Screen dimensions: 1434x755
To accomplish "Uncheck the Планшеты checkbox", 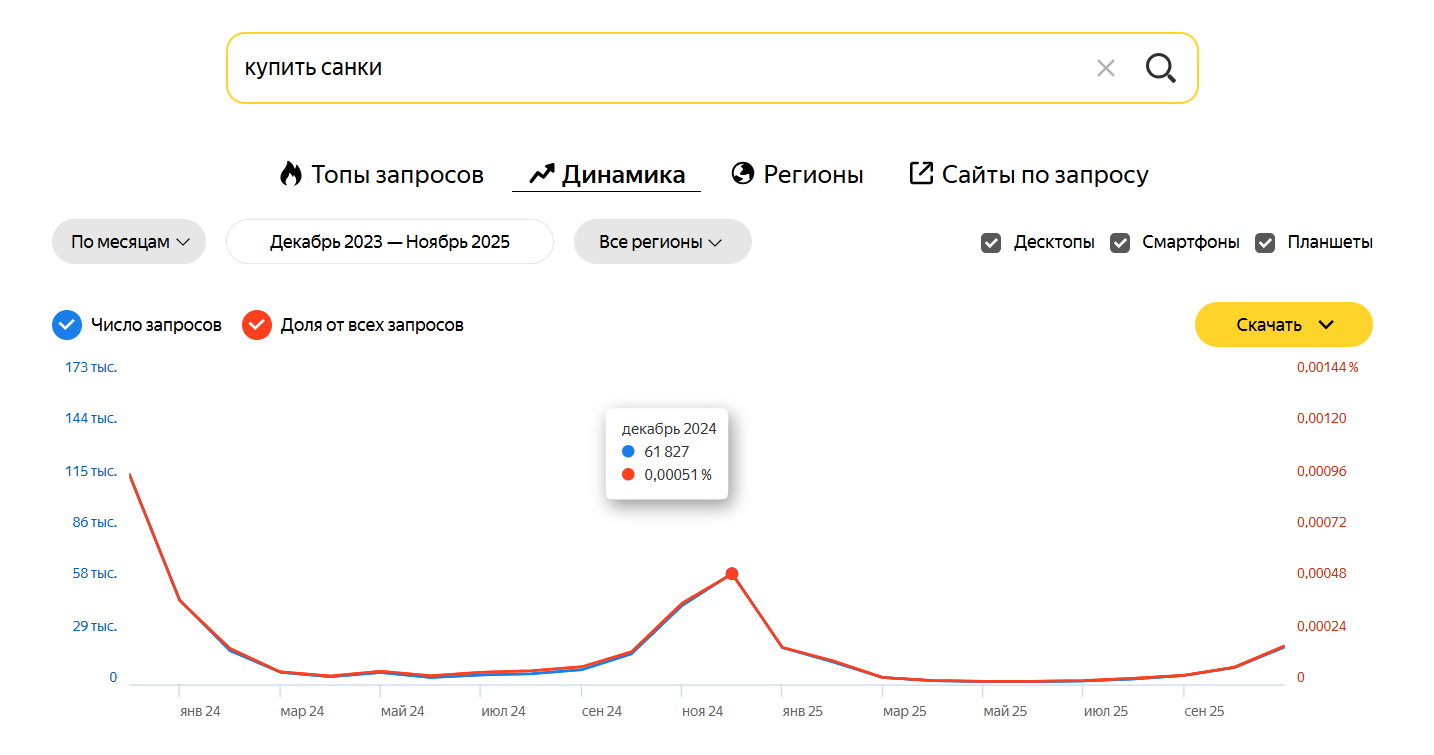I will pos(1266,242).
